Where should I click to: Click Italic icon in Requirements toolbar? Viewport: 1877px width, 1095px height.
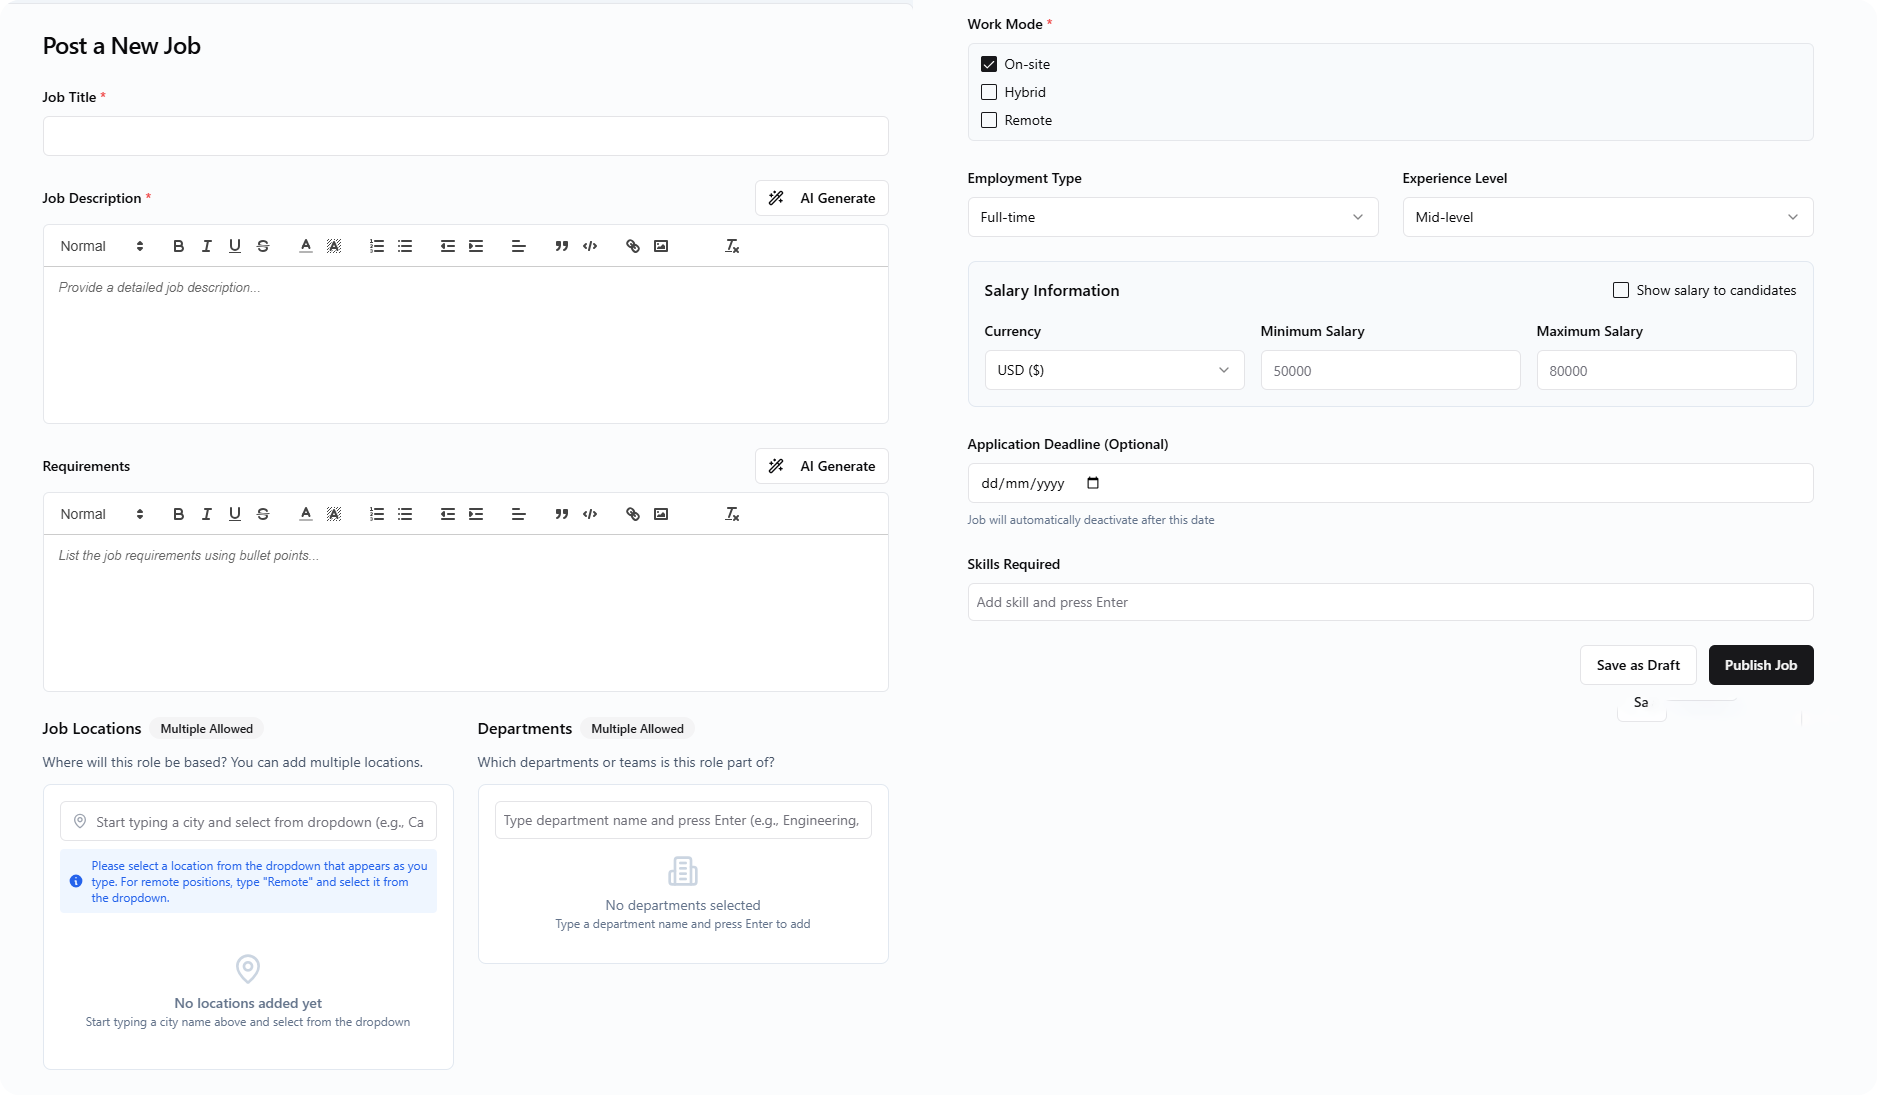coord(206,514)
